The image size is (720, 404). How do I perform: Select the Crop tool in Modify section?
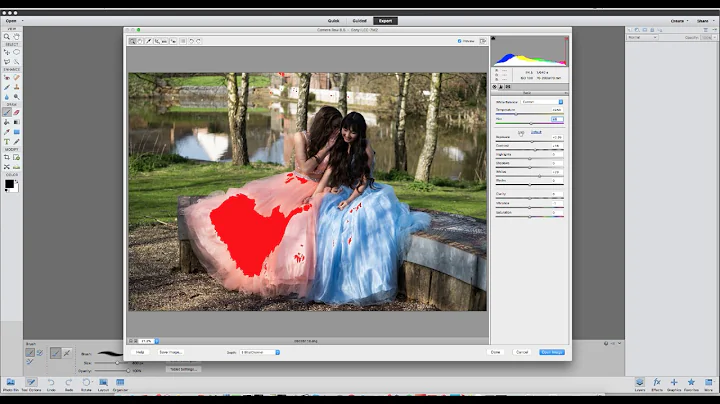[x=7, y=157]
